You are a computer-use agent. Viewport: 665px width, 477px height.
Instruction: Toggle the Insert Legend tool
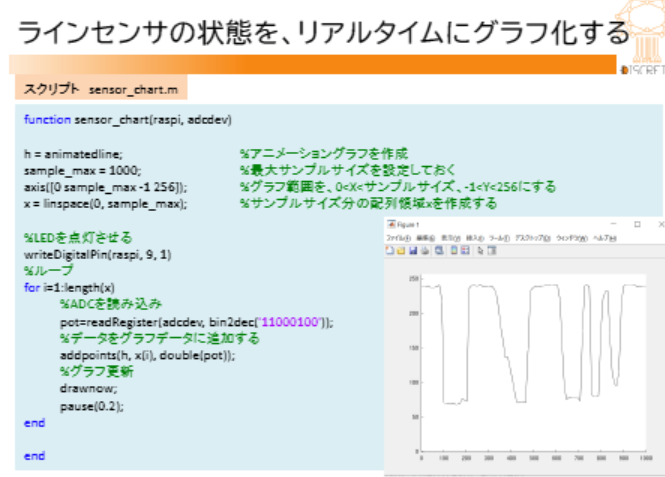click(x=462, y=251)
